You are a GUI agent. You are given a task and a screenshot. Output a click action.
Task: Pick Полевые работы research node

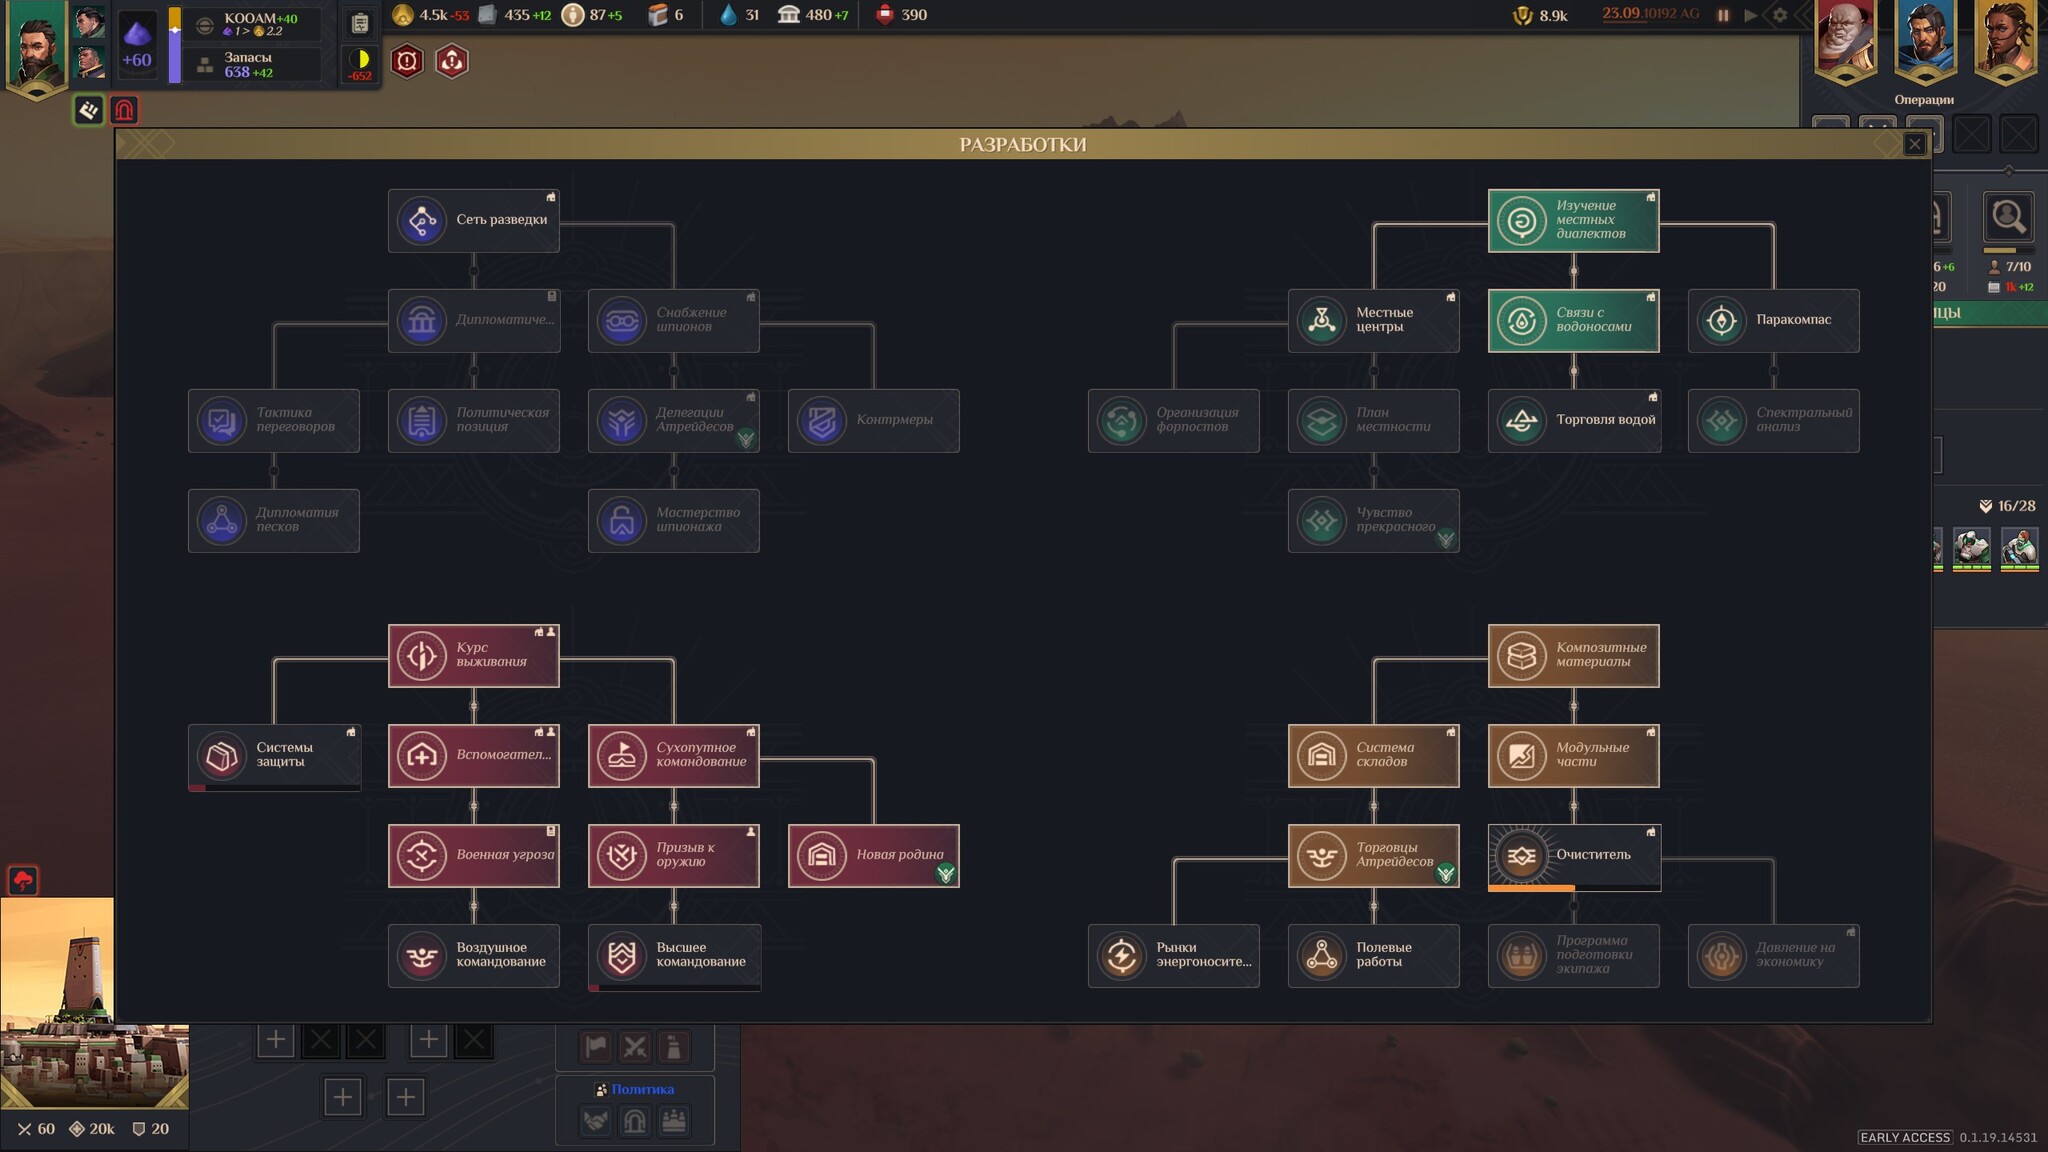[x=1373, y=955]
